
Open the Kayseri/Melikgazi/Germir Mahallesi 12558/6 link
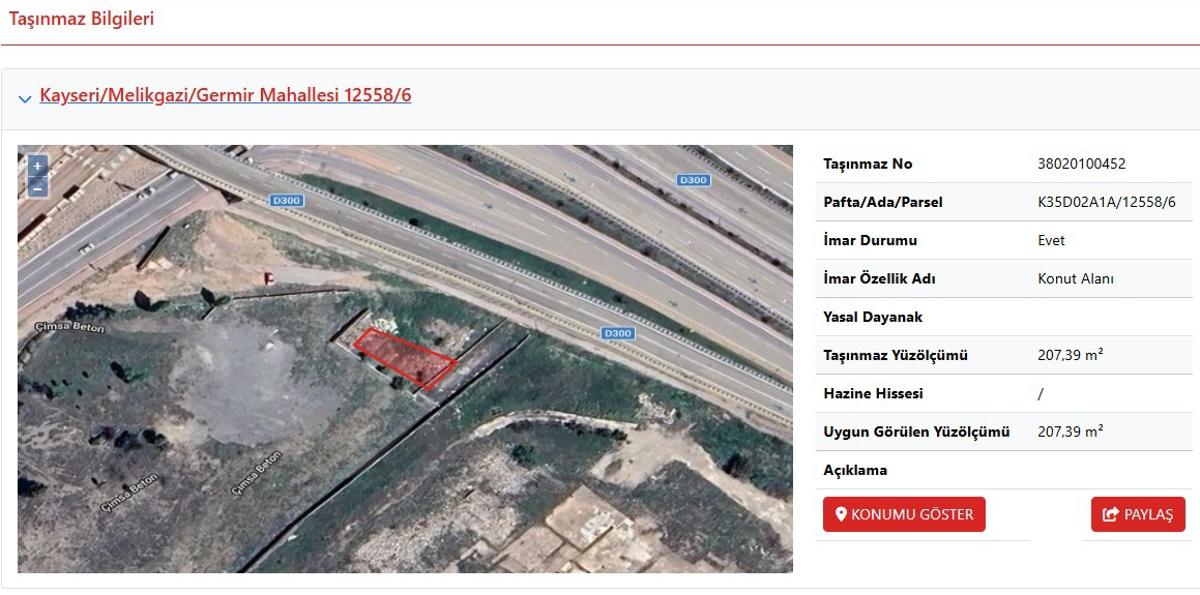225,96
